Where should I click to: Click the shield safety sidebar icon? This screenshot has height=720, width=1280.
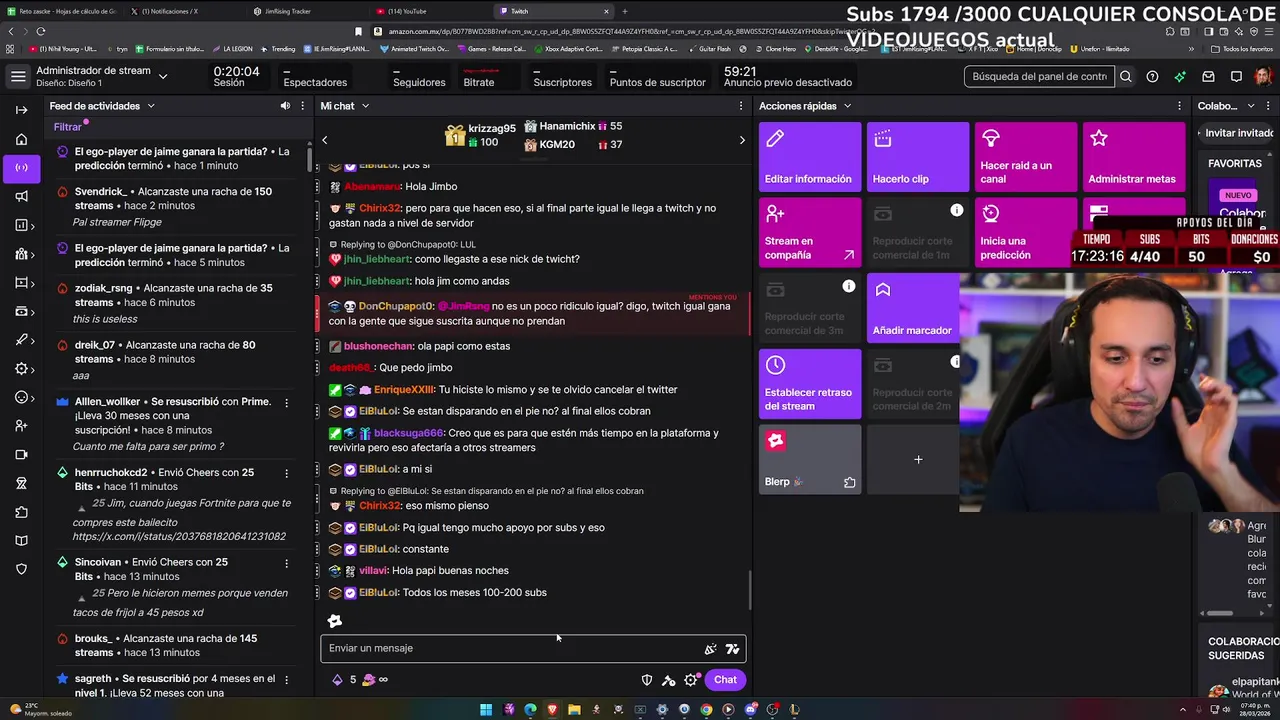pyautogui.click(x=21, y=569)
